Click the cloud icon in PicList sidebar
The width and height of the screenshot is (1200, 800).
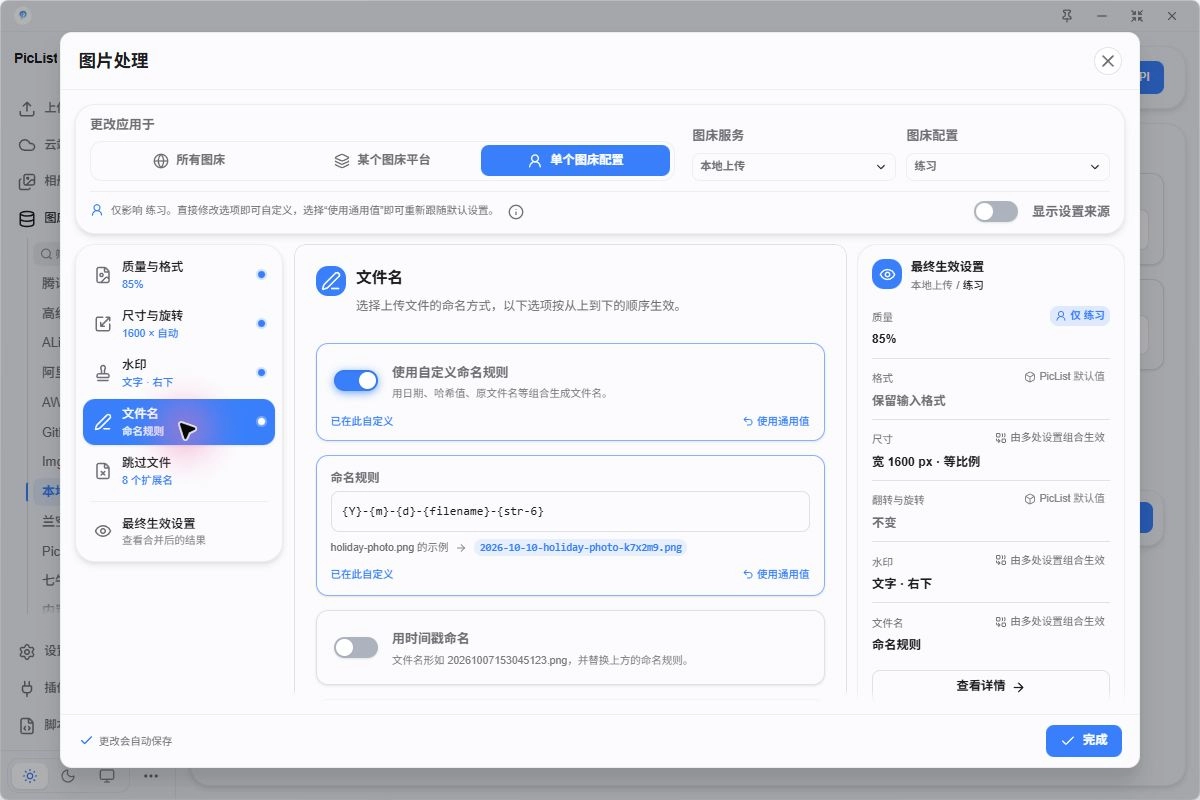pos(28,144)
